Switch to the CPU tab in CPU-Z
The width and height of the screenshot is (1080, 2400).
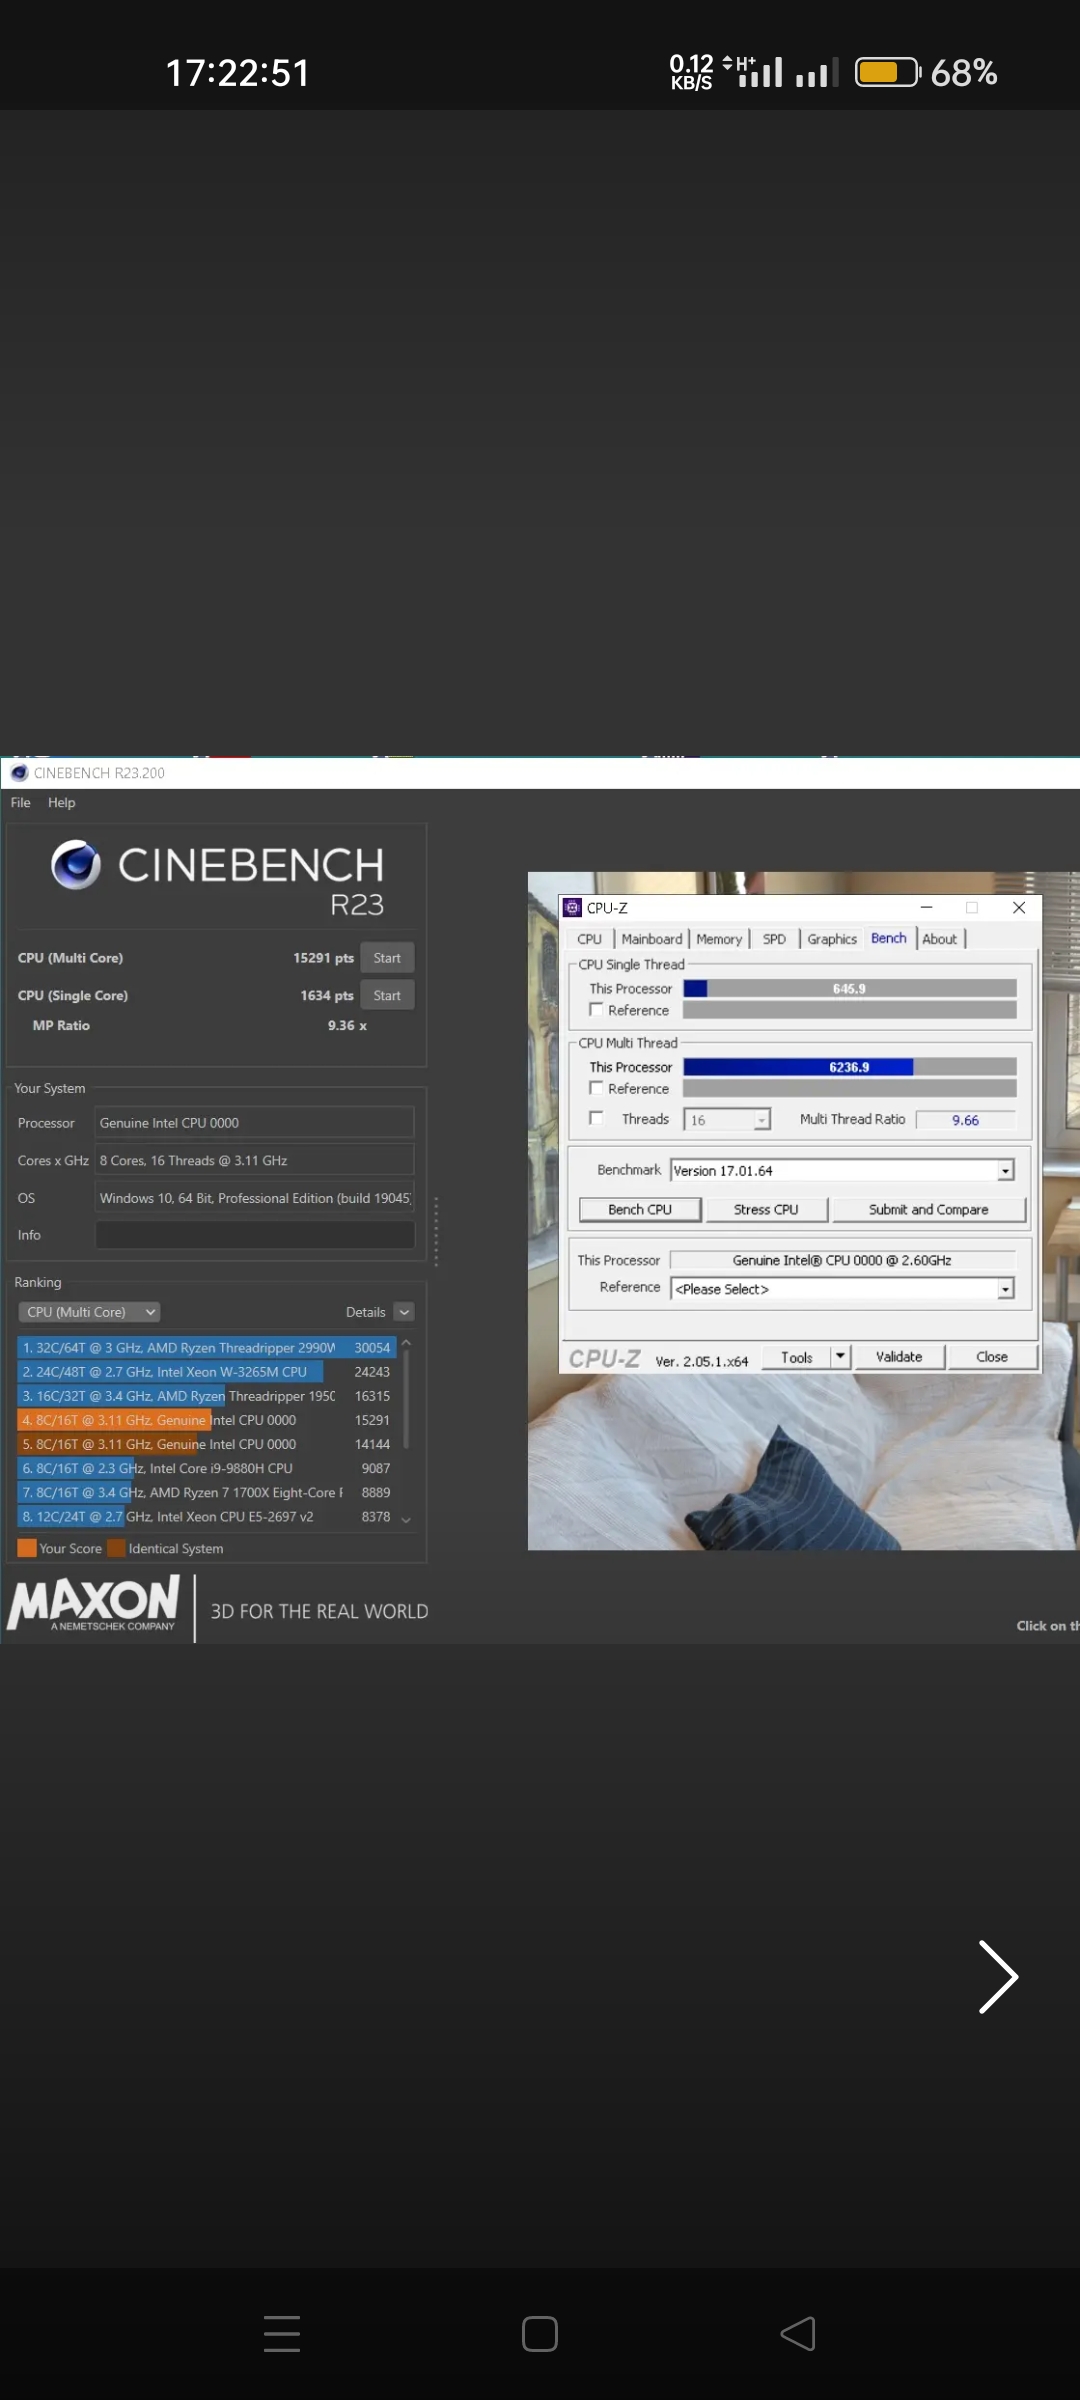click(x=589, y=939)
